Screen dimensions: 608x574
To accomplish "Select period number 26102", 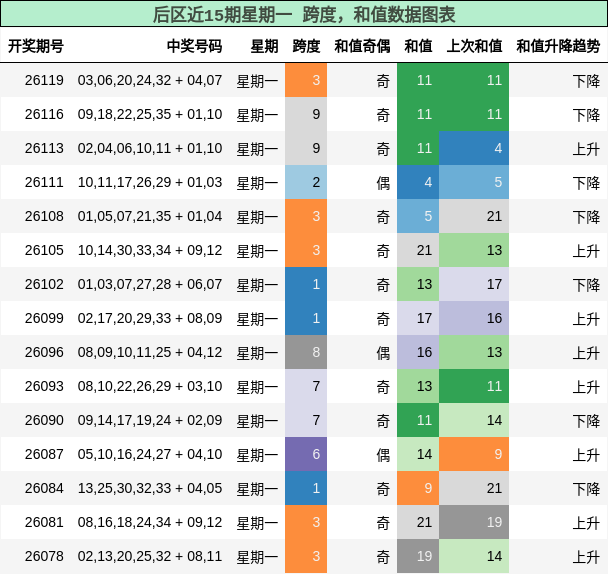I will coord(44,284).
